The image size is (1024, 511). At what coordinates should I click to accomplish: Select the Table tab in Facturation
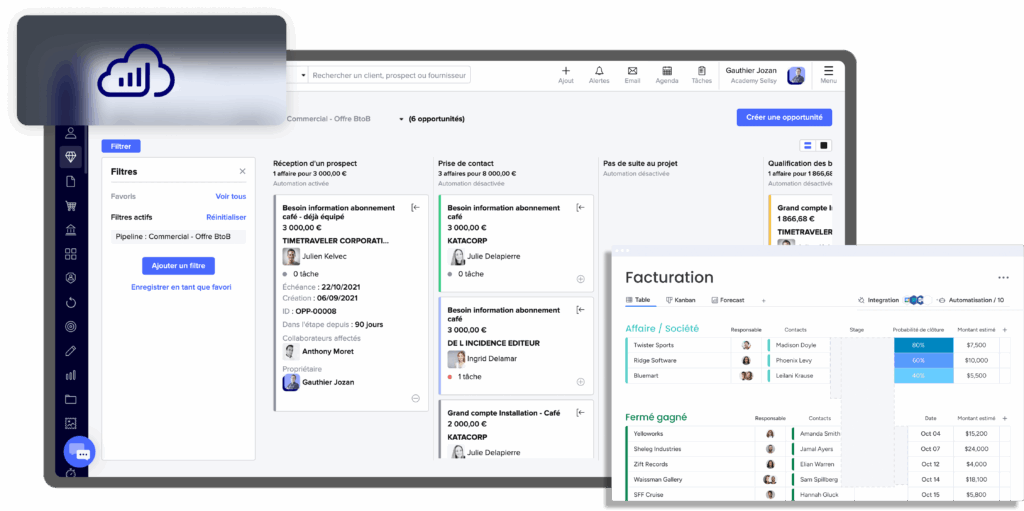coord(639,300)
